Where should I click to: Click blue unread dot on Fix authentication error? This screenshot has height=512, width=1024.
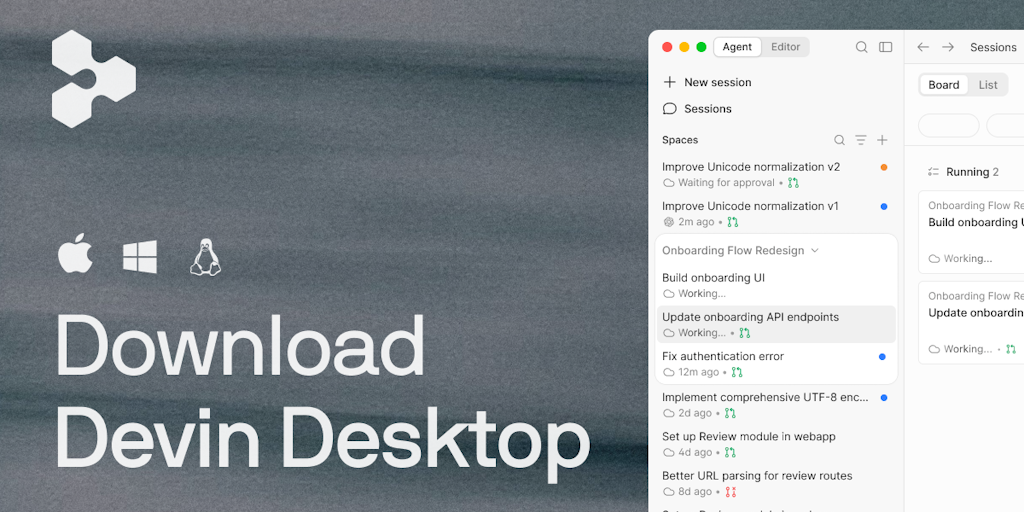[x=882, y=357]
